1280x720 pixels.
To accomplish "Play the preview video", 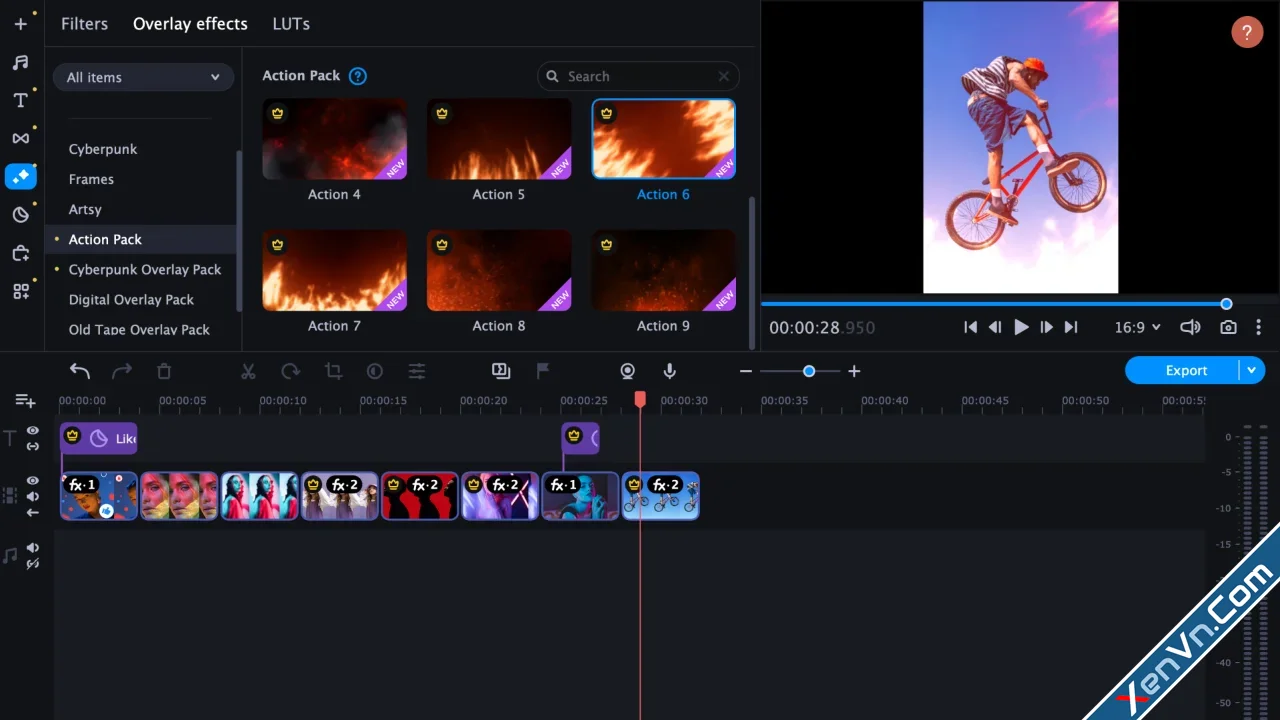I will click(1021, 327).
